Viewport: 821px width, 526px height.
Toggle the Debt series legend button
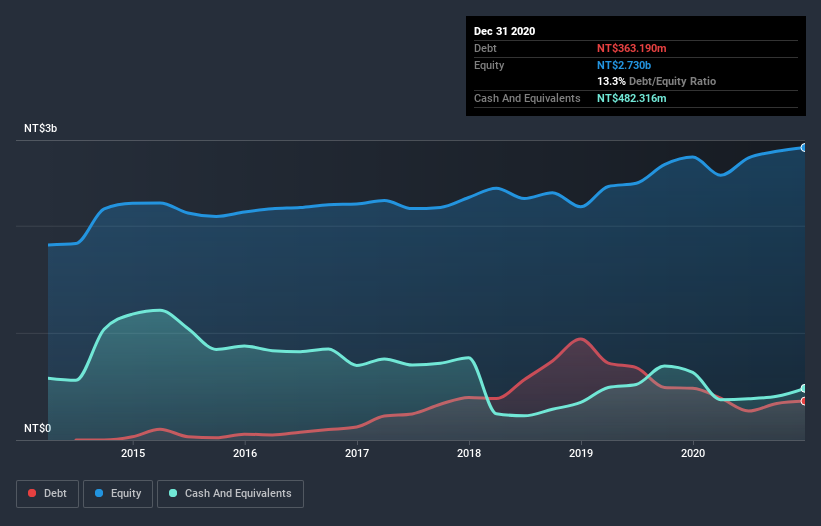[48, 494]
